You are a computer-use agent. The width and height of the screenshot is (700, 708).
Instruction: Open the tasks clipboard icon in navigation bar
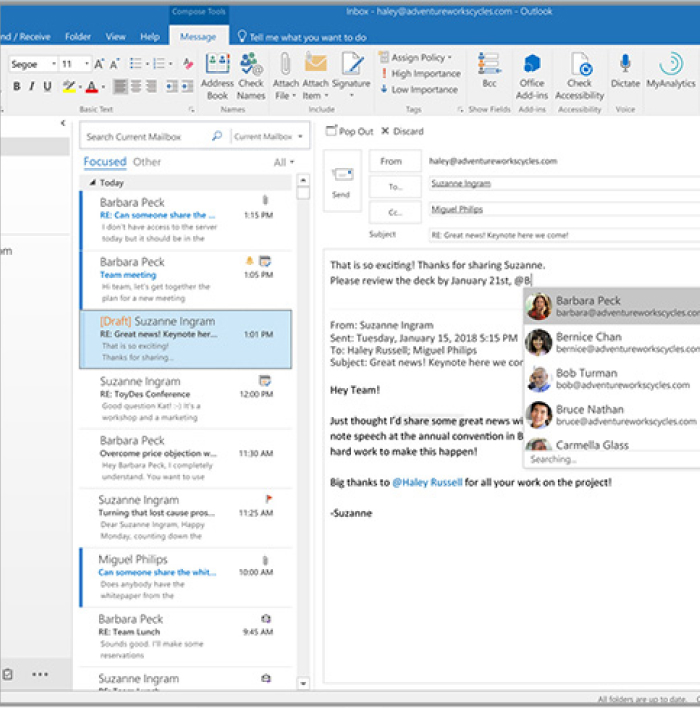pyautogui.click(x=8, y=674)
